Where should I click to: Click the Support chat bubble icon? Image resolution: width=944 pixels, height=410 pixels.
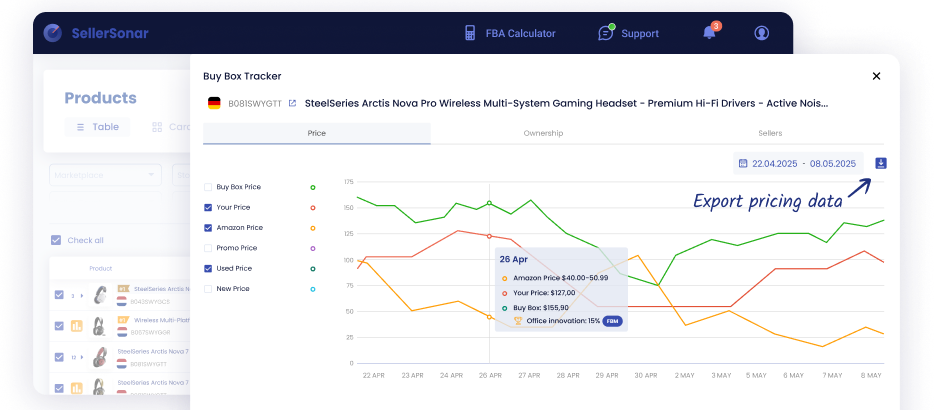pyautogui.click(x=606, y=33)
